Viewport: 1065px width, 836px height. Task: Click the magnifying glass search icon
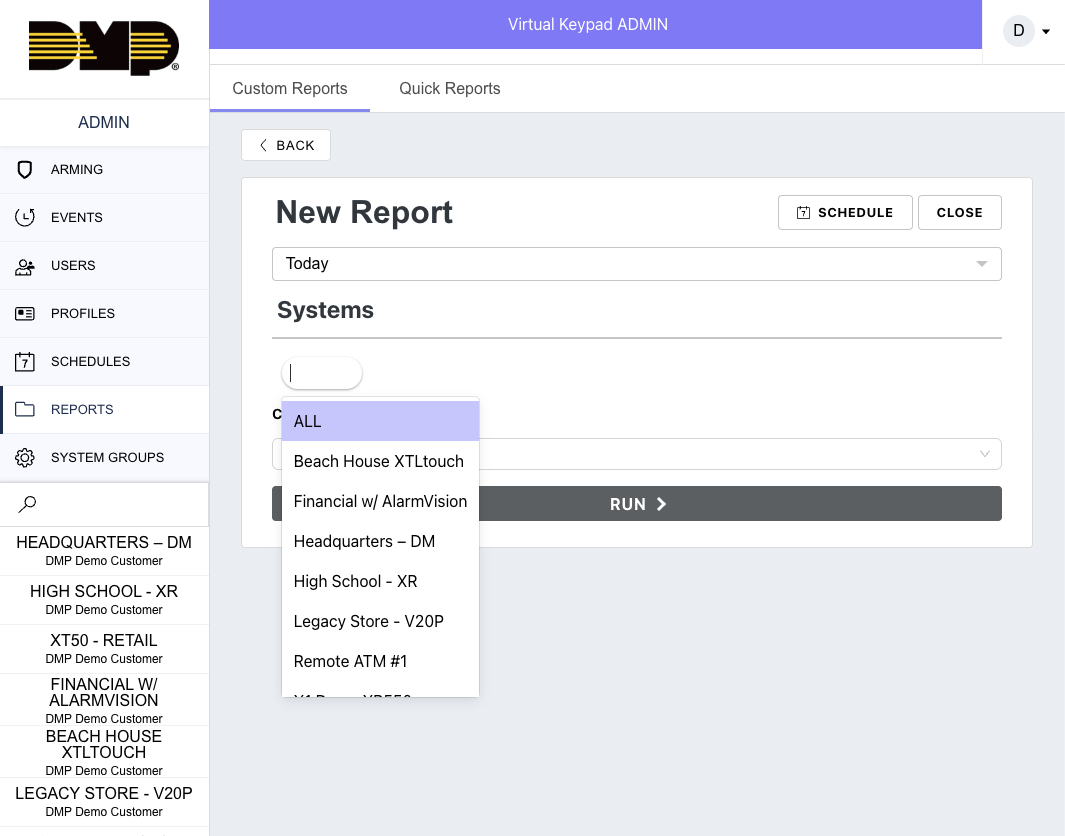(x=27, y=504)
